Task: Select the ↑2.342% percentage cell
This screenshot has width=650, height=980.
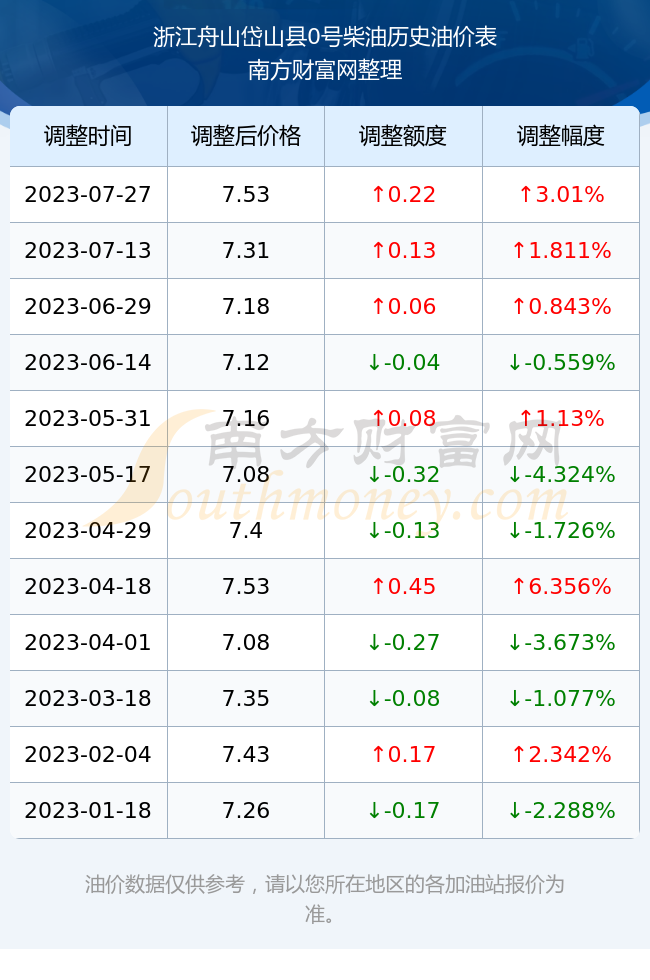Action: tap(561, 754)
